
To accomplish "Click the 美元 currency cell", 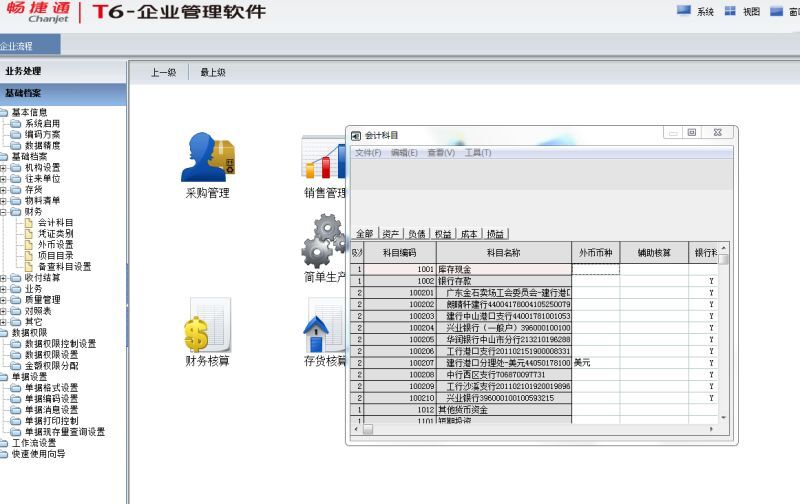I will [595, 363].
